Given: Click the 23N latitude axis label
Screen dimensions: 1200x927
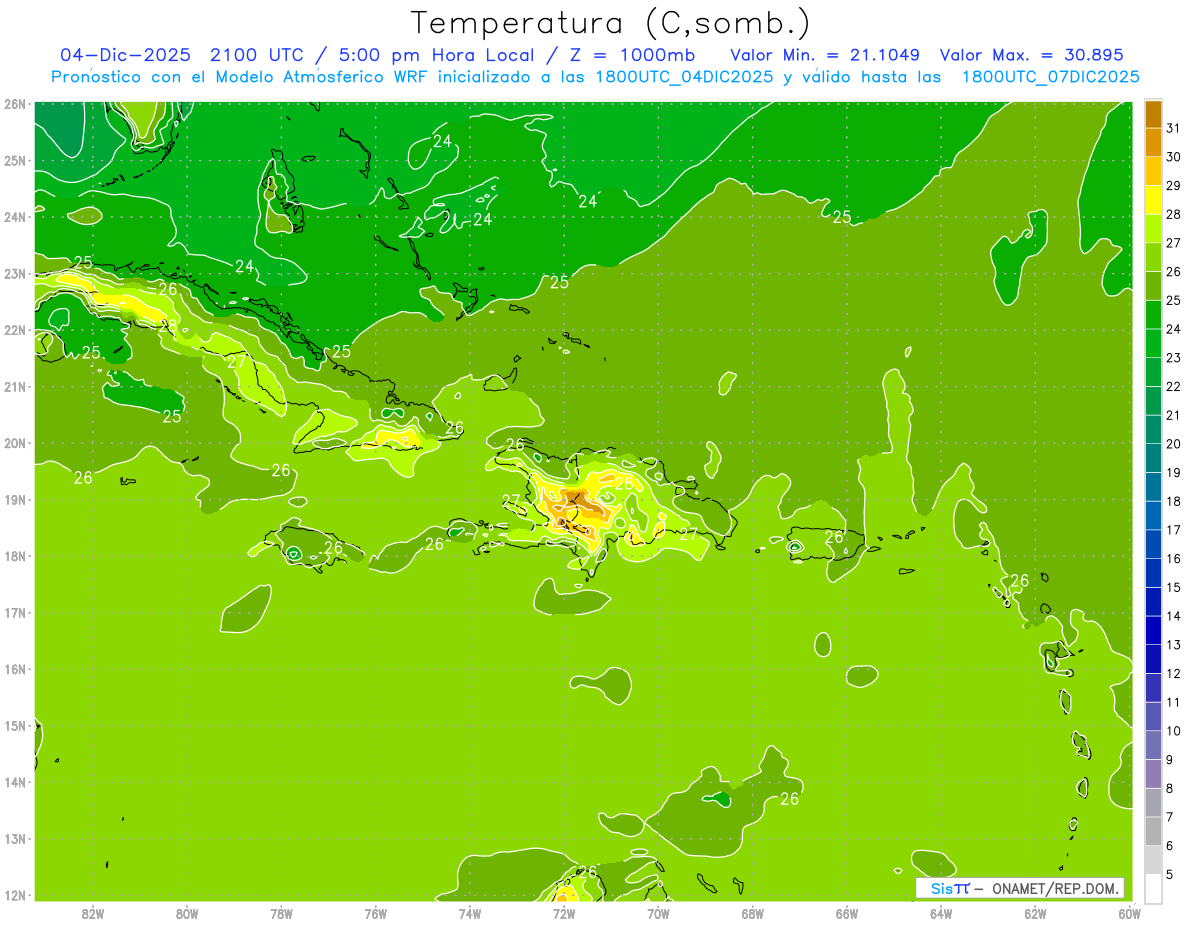Looking at the screenshot, I should pyautogui.click(x=15, y=273).
